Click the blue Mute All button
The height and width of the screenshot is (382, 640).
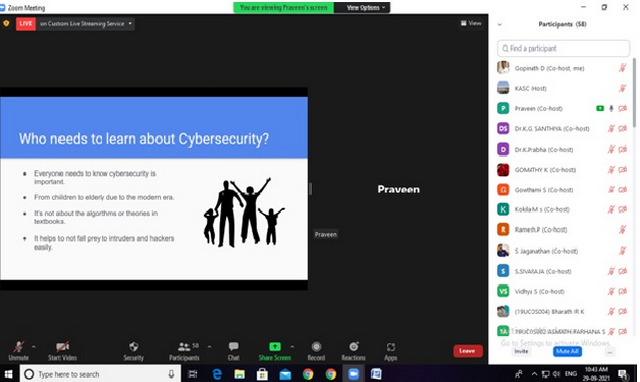[567, 351]
